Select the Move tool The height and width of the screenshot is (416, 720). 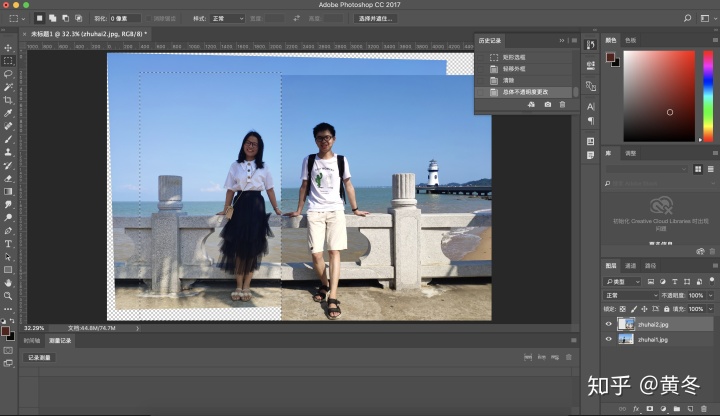pyautogui.click(x=8, y=47)
